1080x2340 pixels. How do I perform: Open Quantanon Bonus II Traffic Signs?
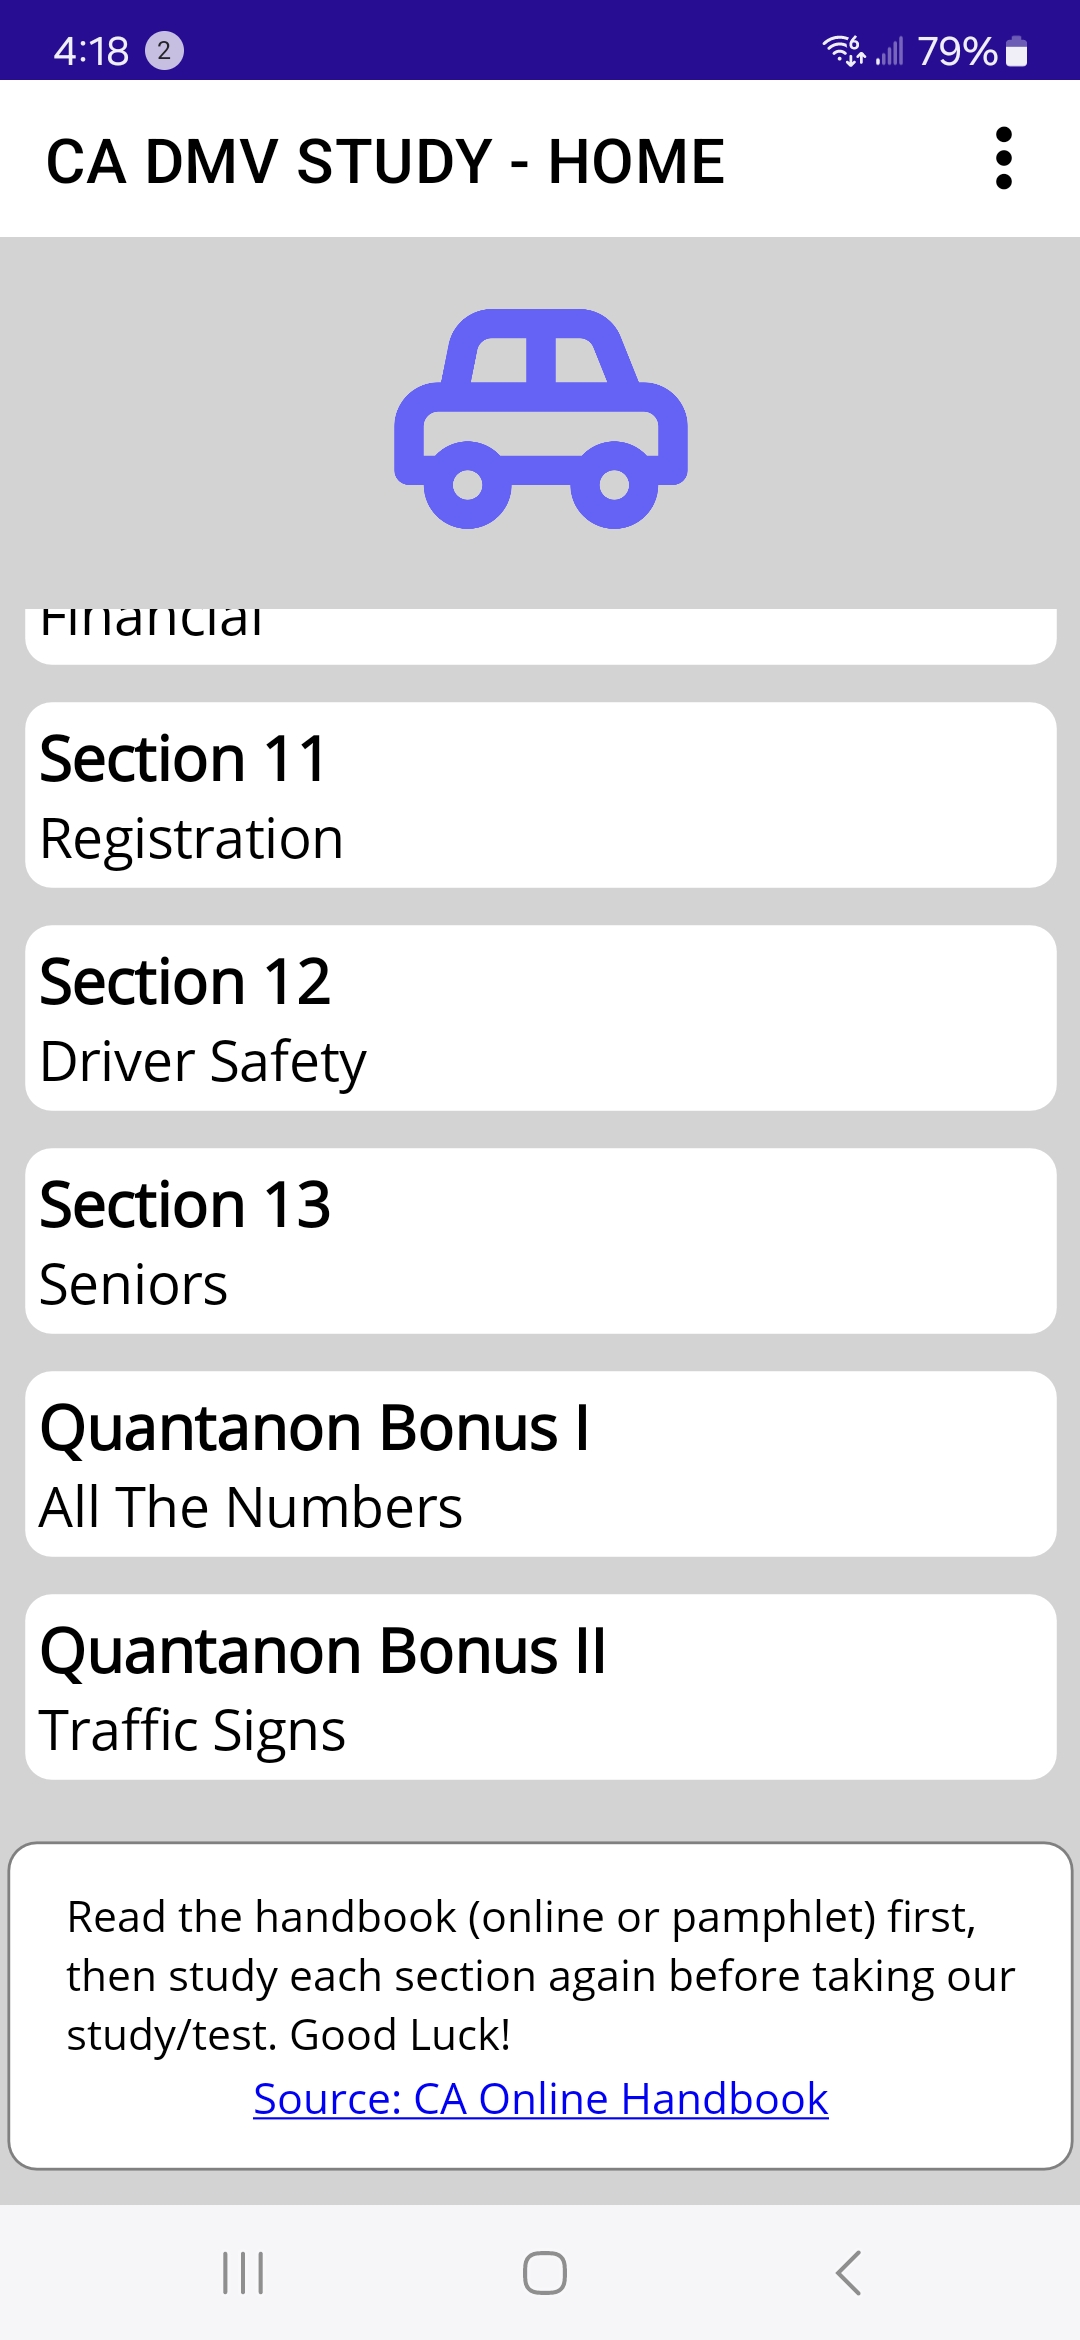pos(540,1687)
